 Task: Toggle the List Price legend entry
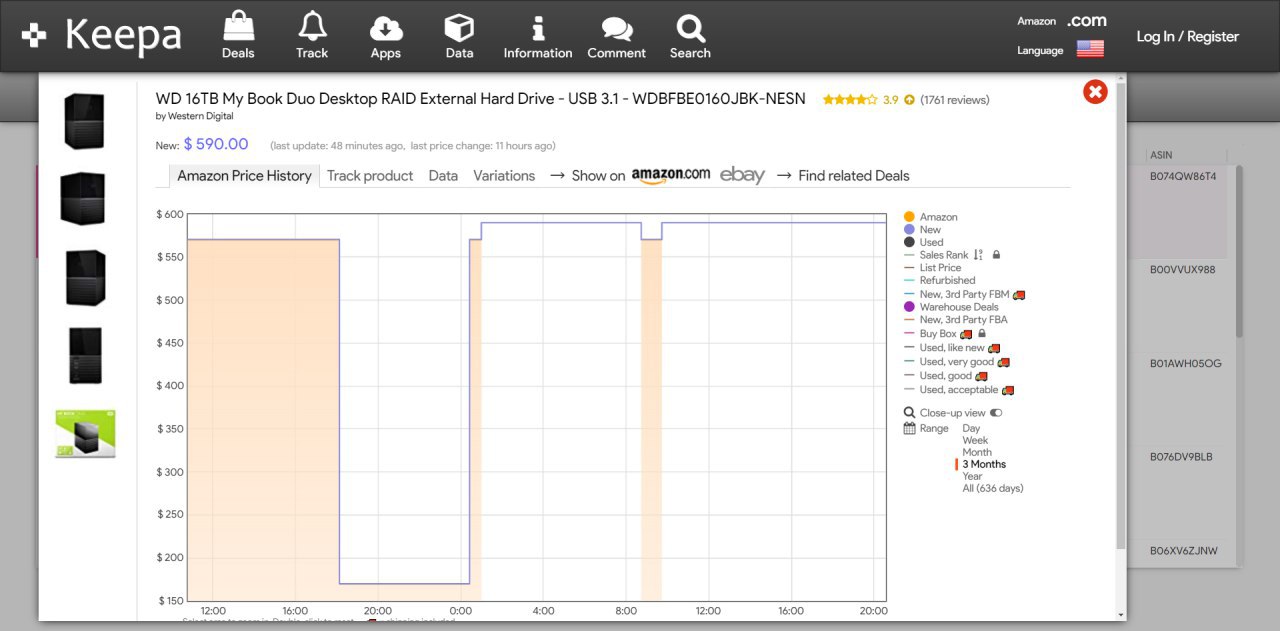(932, 268)
